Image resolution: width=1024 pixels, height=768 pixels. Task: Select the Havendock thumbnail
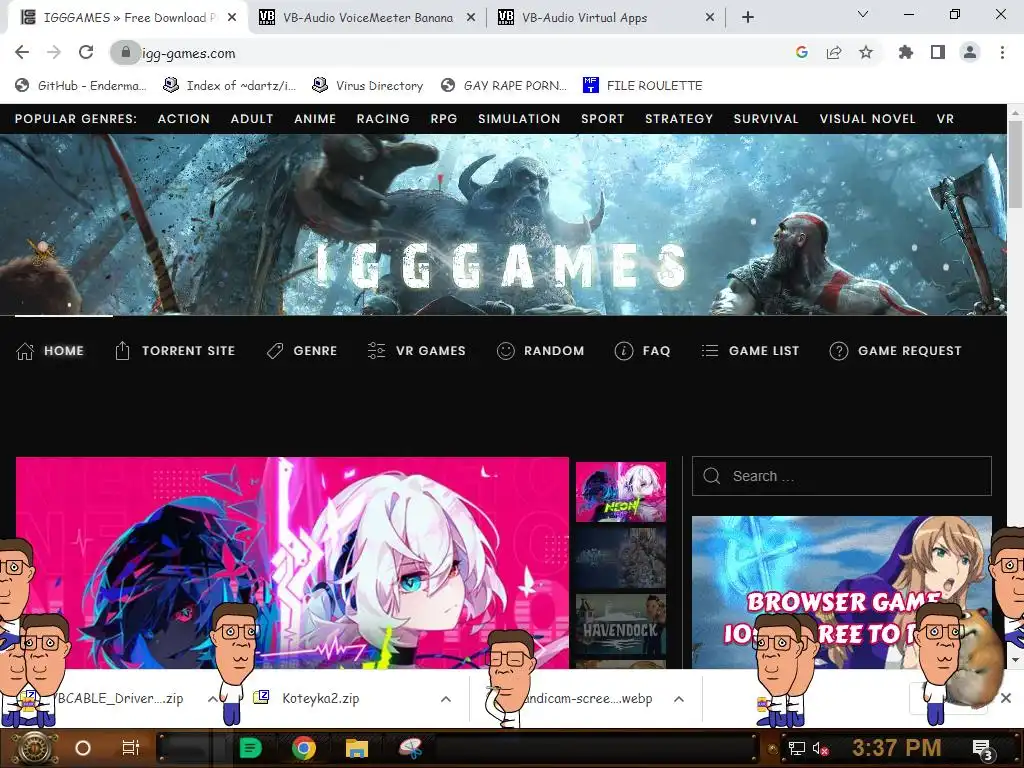[620, 624]
